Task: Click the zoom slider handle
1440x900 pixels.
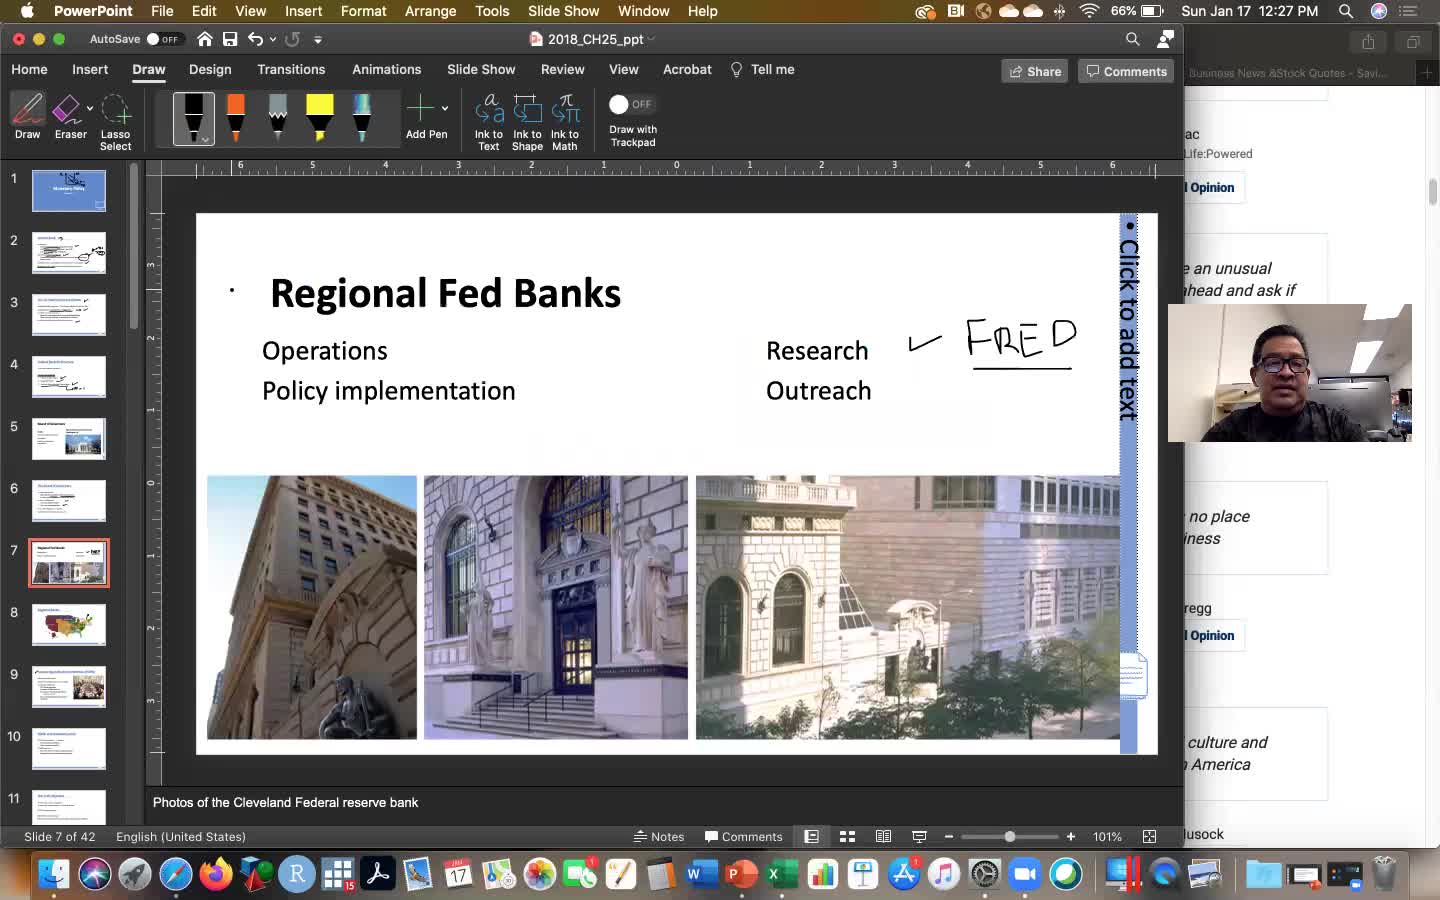Action: tap(1010, 836)
